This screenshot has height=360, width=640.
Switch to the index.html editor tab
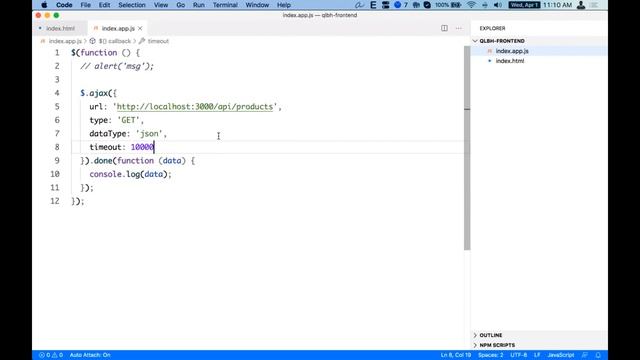60,28
